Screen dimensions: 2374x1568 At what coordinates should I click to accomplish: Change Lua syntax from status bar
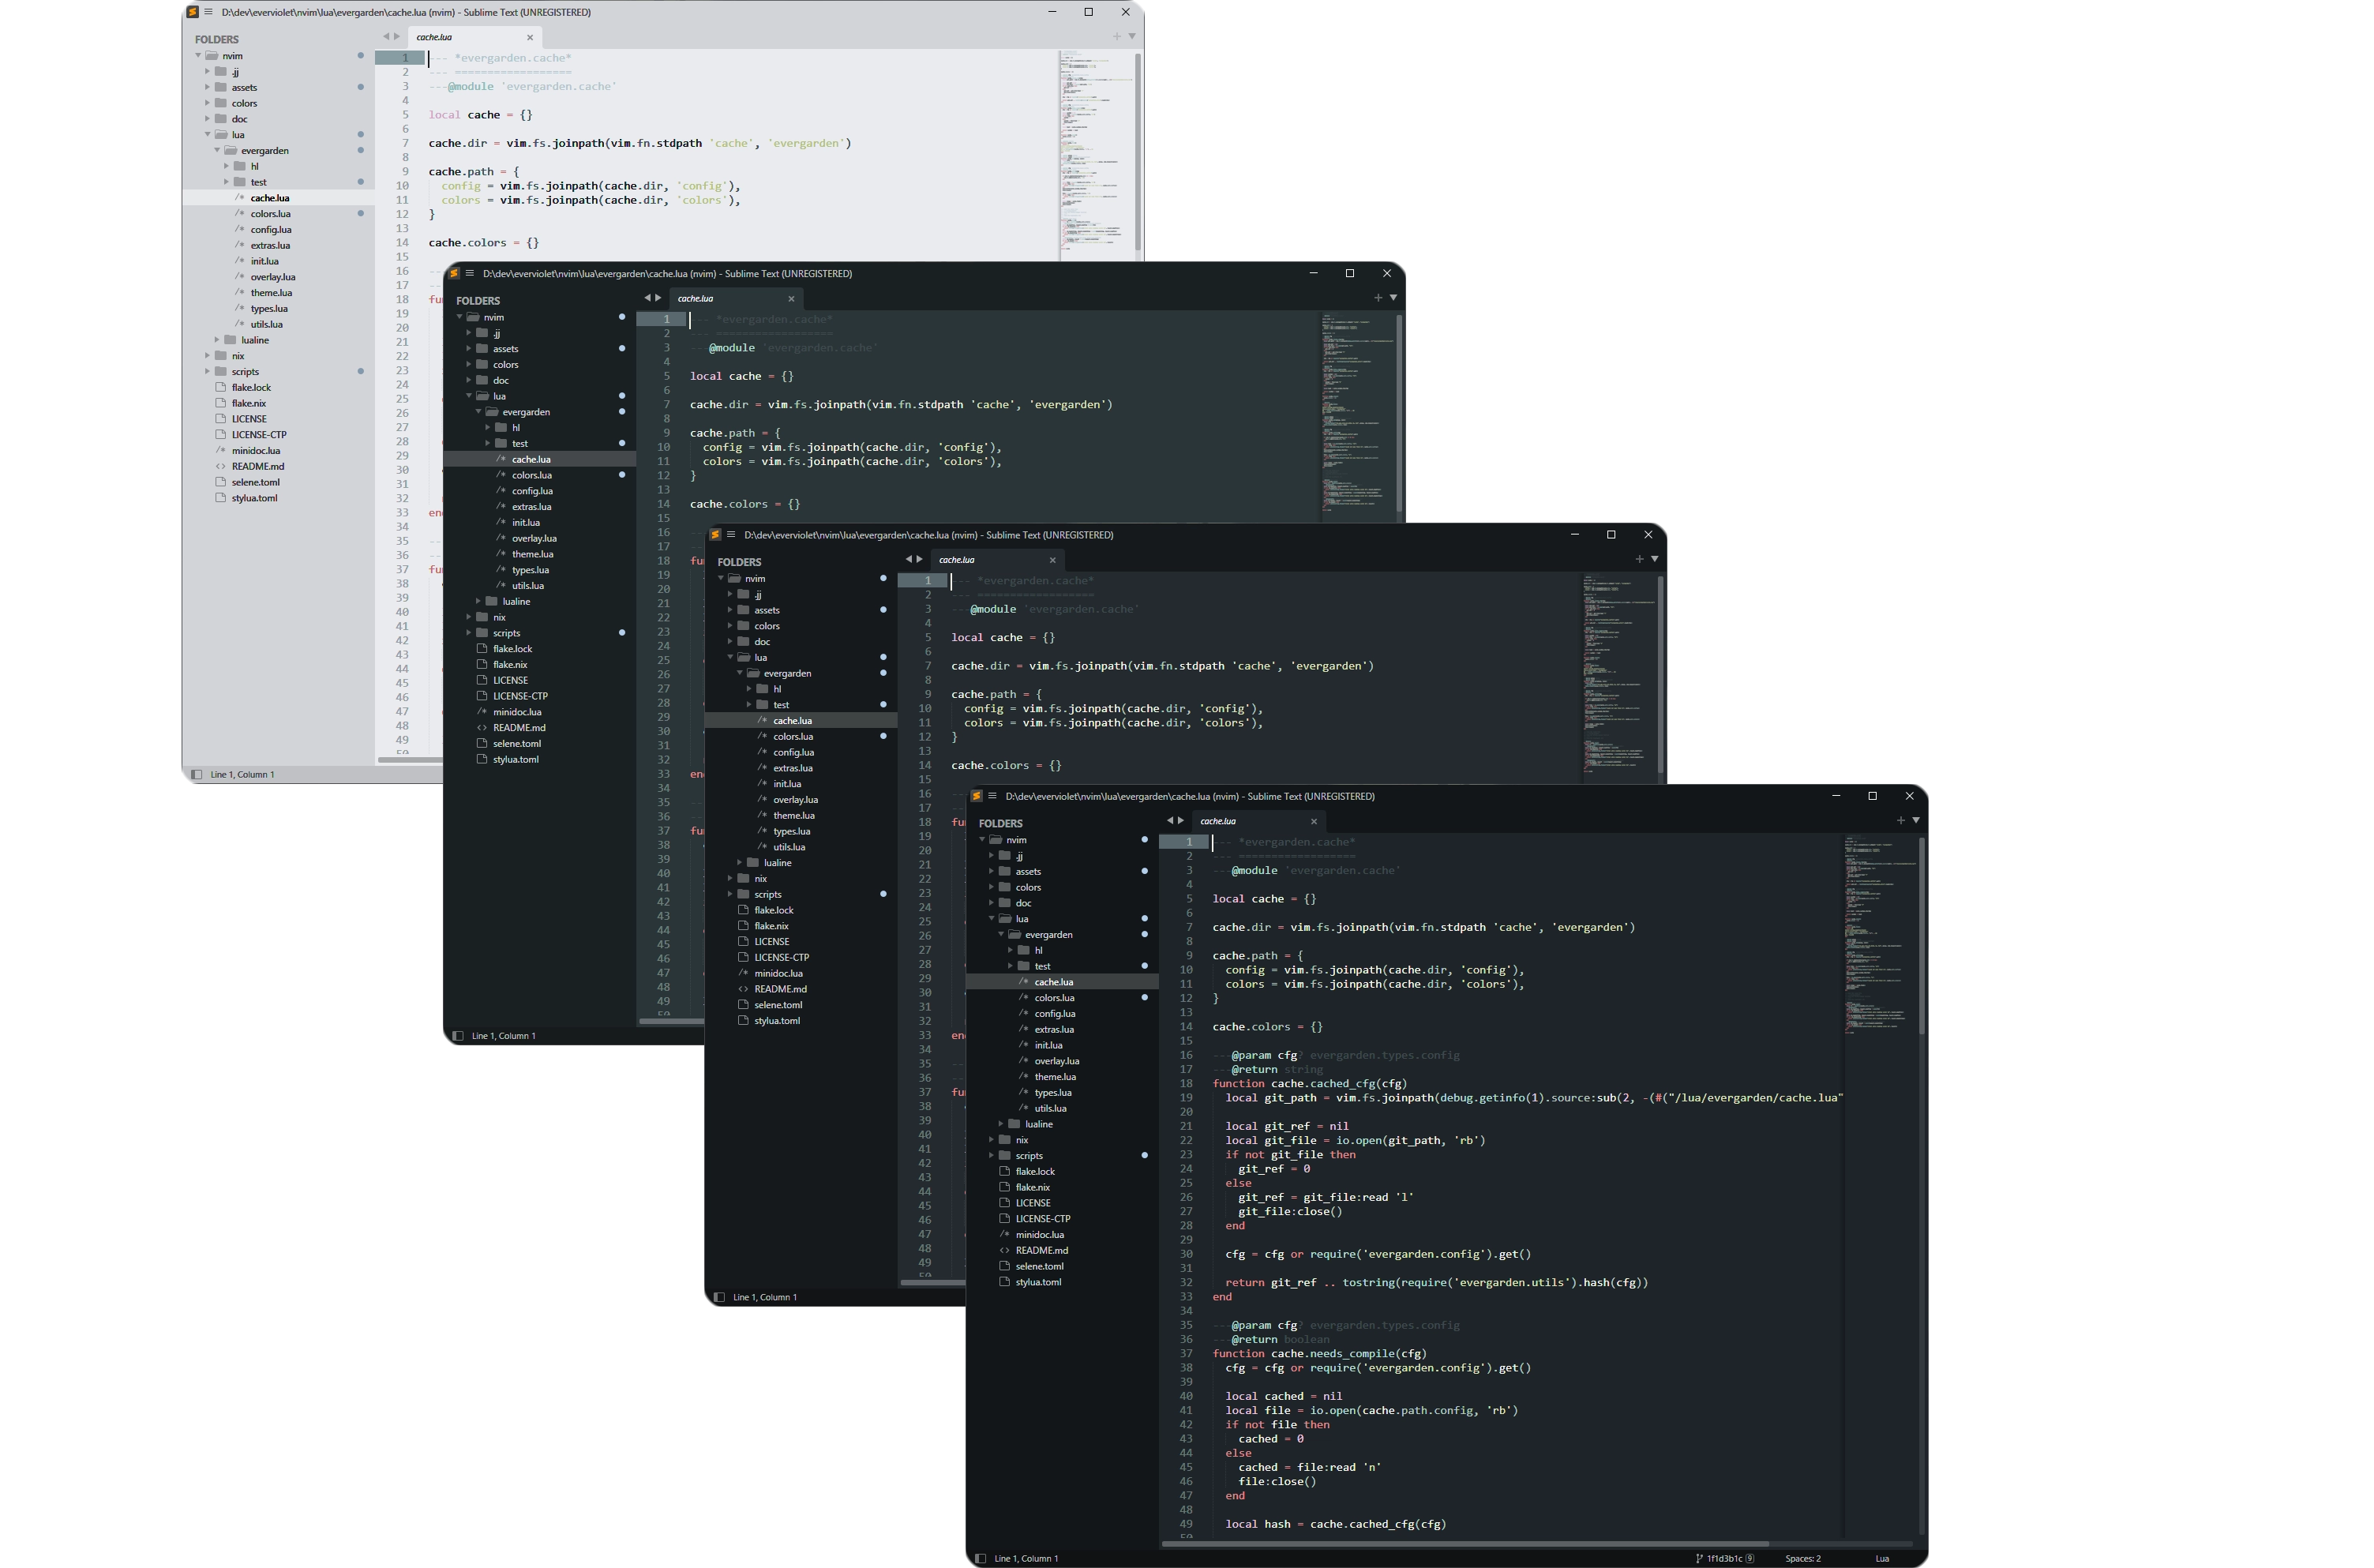pyautogui.click(x=1881, y=1558)
